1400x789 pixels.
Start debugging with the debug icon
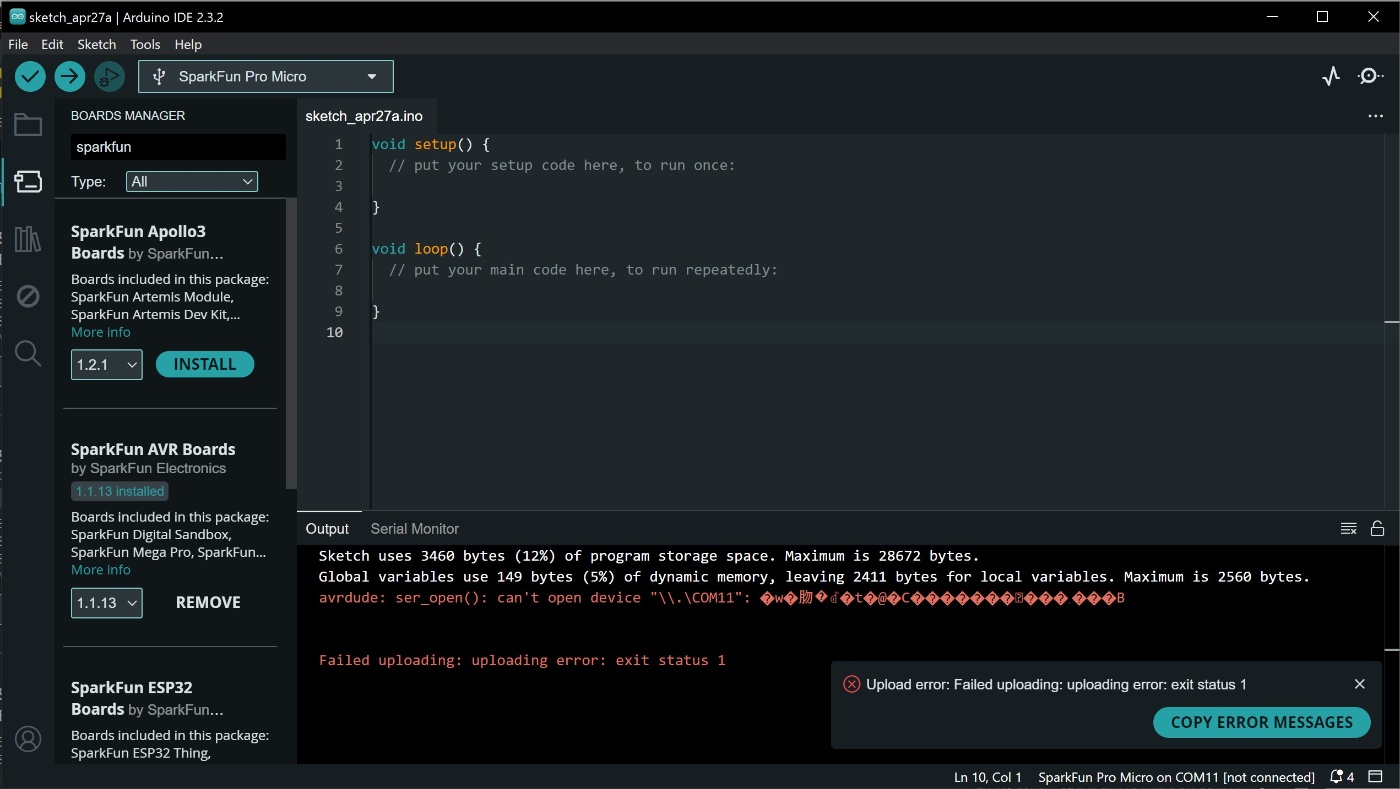point(109,76)
